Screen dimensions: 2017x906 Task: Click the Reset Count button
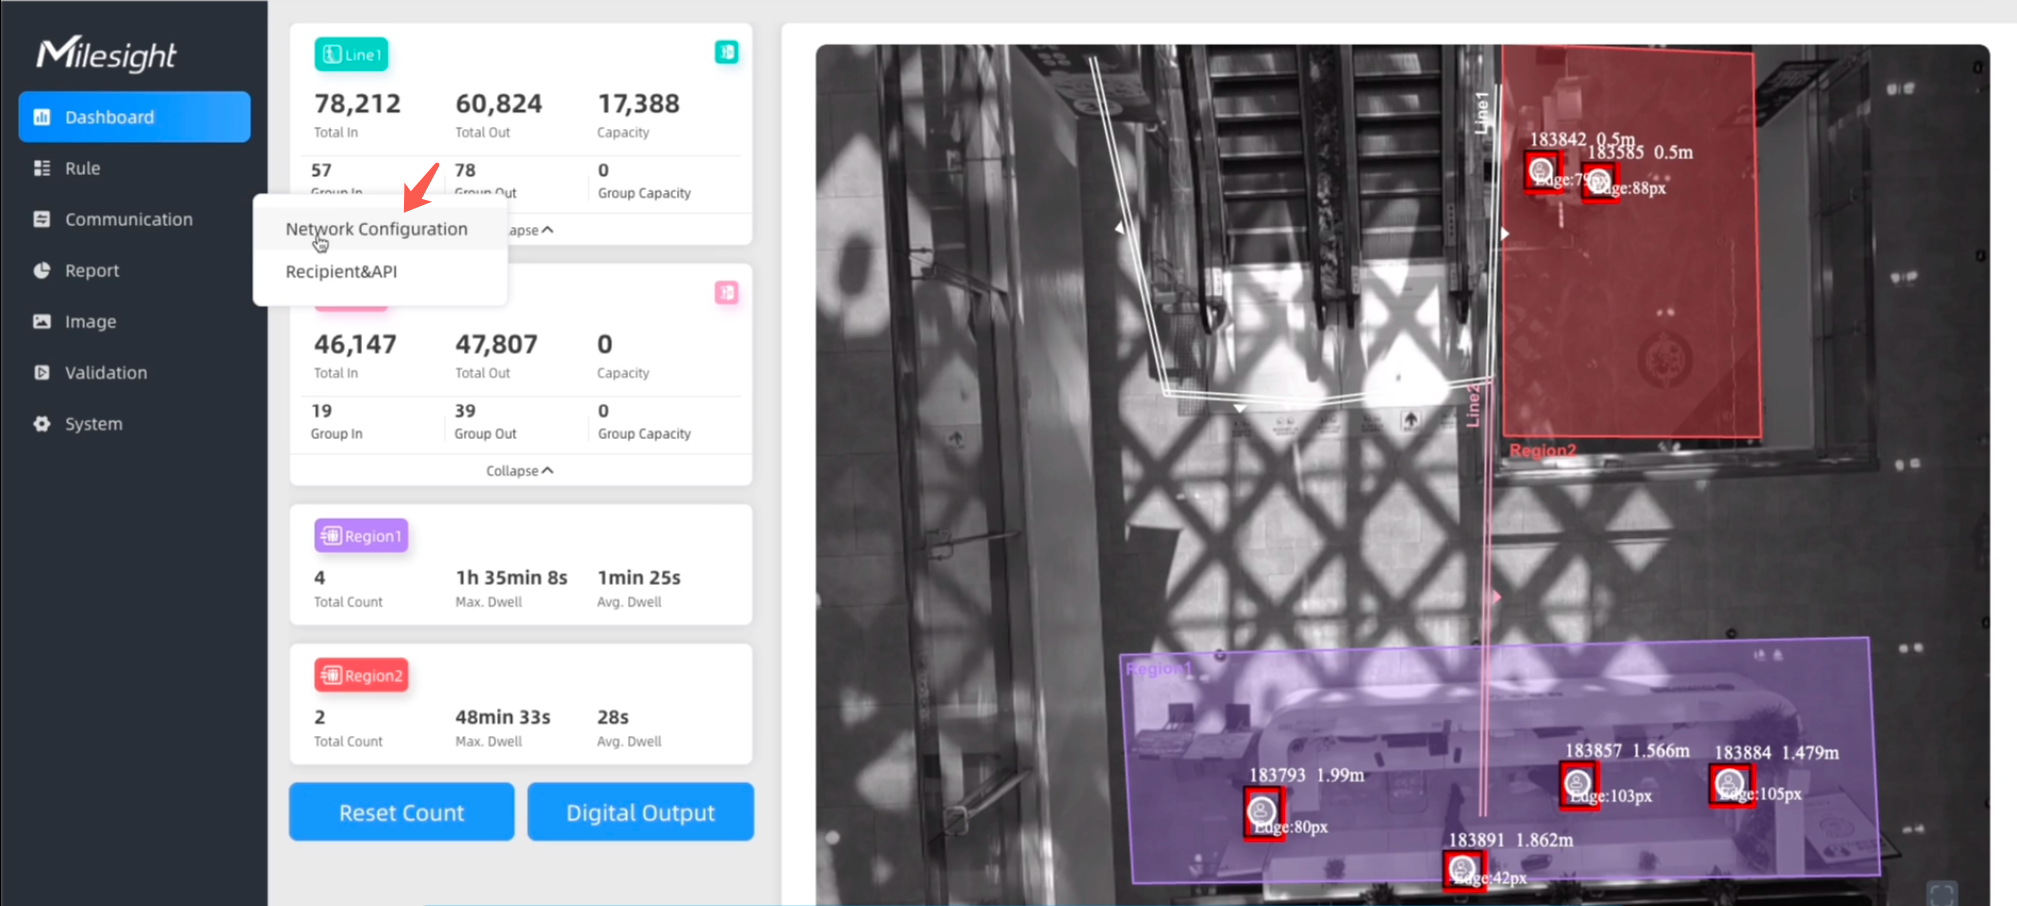tap(402, 812)
